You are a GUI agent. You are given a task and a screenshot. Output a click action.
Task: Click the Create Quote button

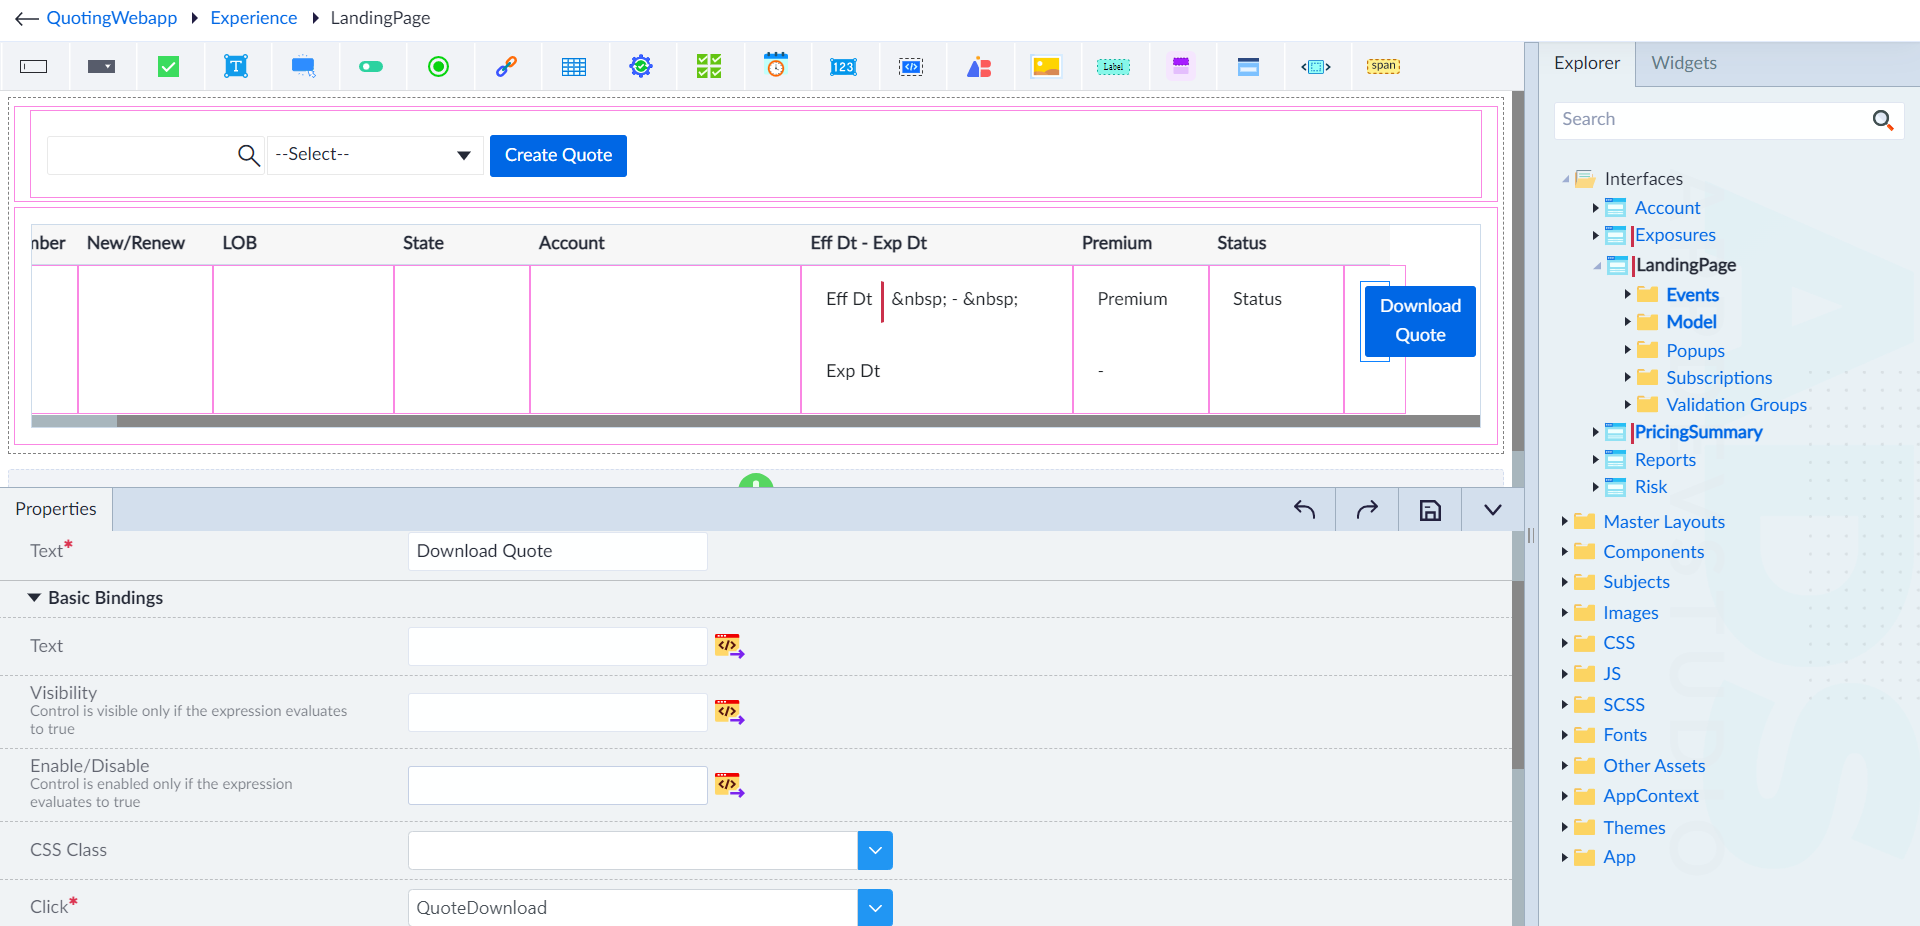[558, 156]
